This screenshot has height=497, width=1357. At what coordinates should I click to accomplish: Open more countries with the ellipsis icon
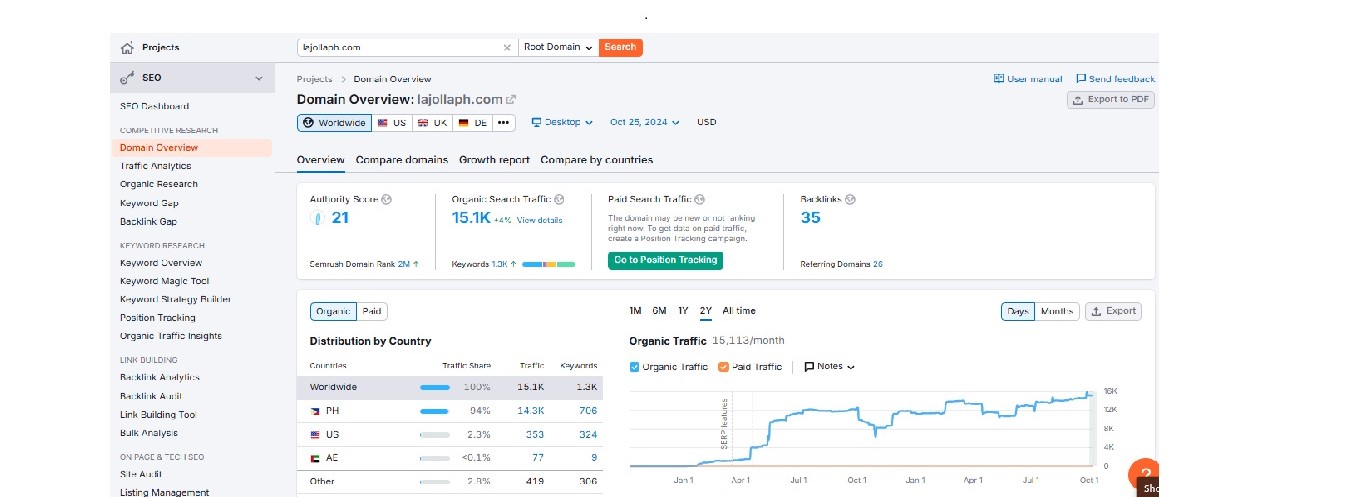coord(503,122)
